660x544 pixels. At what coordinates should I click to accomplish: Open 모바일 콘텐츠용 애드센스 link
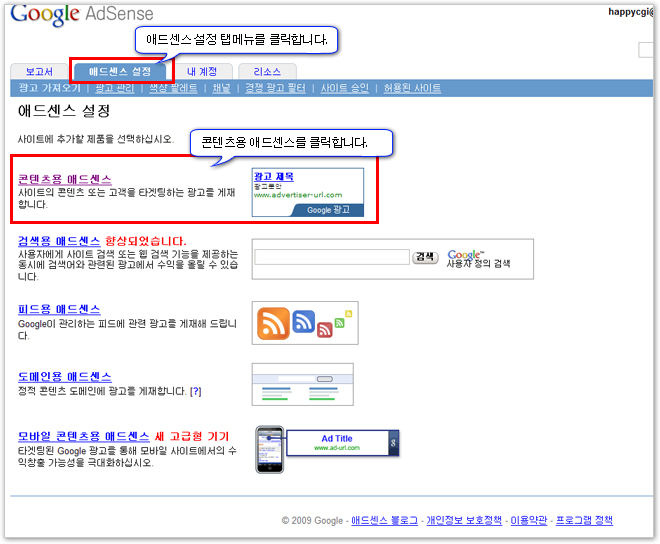click(84, 436)
